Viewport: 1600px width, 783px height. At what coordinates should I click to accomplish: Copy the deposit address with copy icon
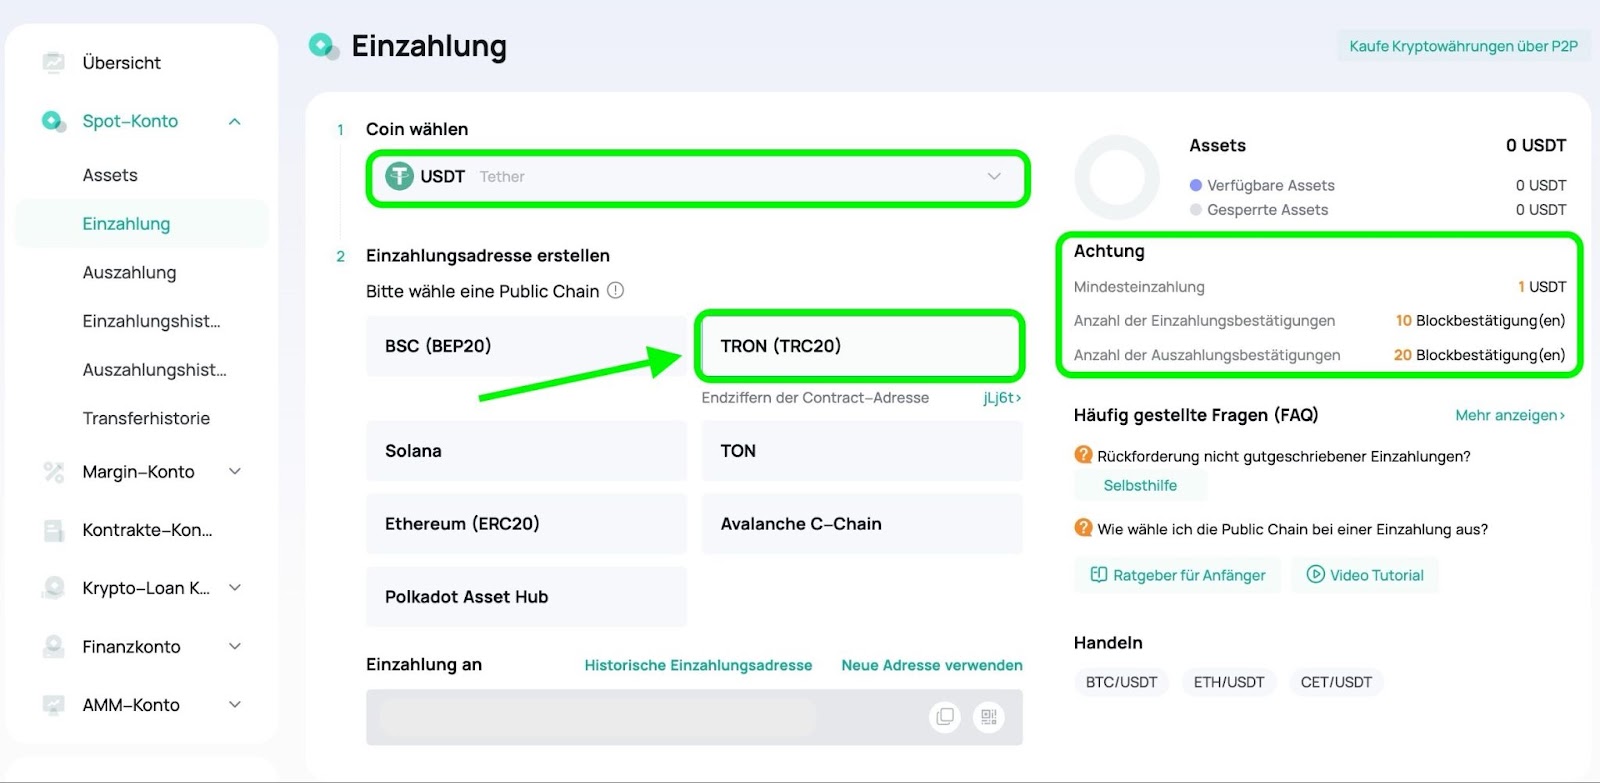(945, 717)
